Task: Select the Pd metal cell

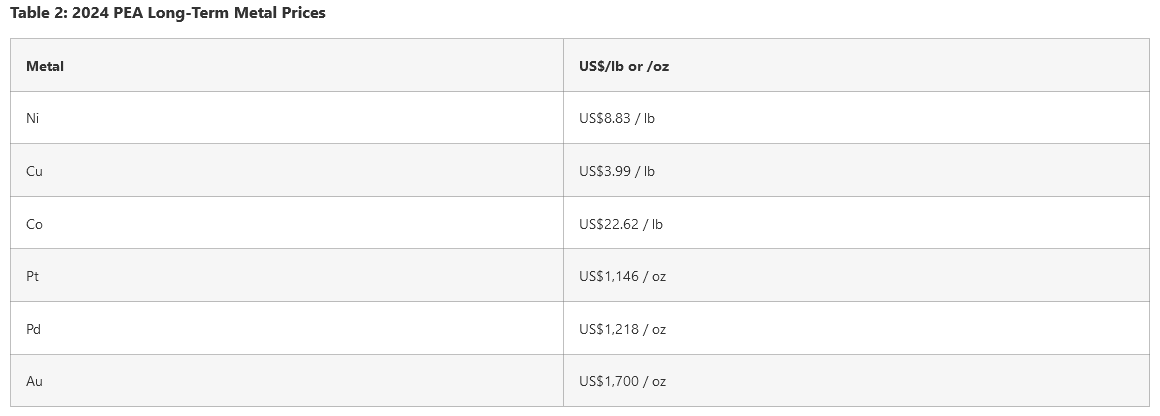Action: coord(34,329)
